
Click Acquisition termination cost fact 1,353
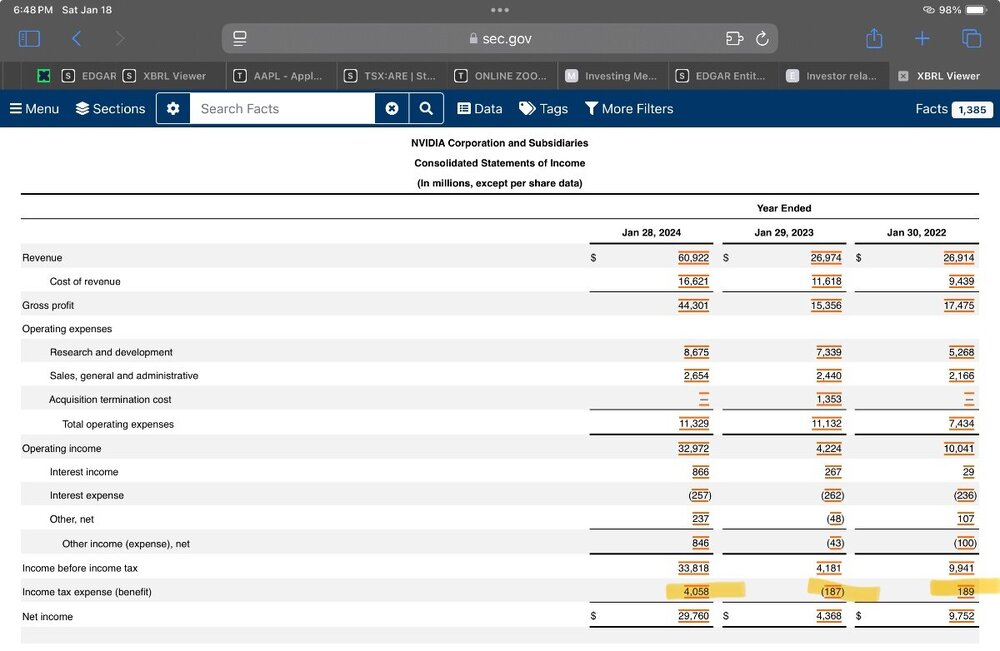click(828, 399)
